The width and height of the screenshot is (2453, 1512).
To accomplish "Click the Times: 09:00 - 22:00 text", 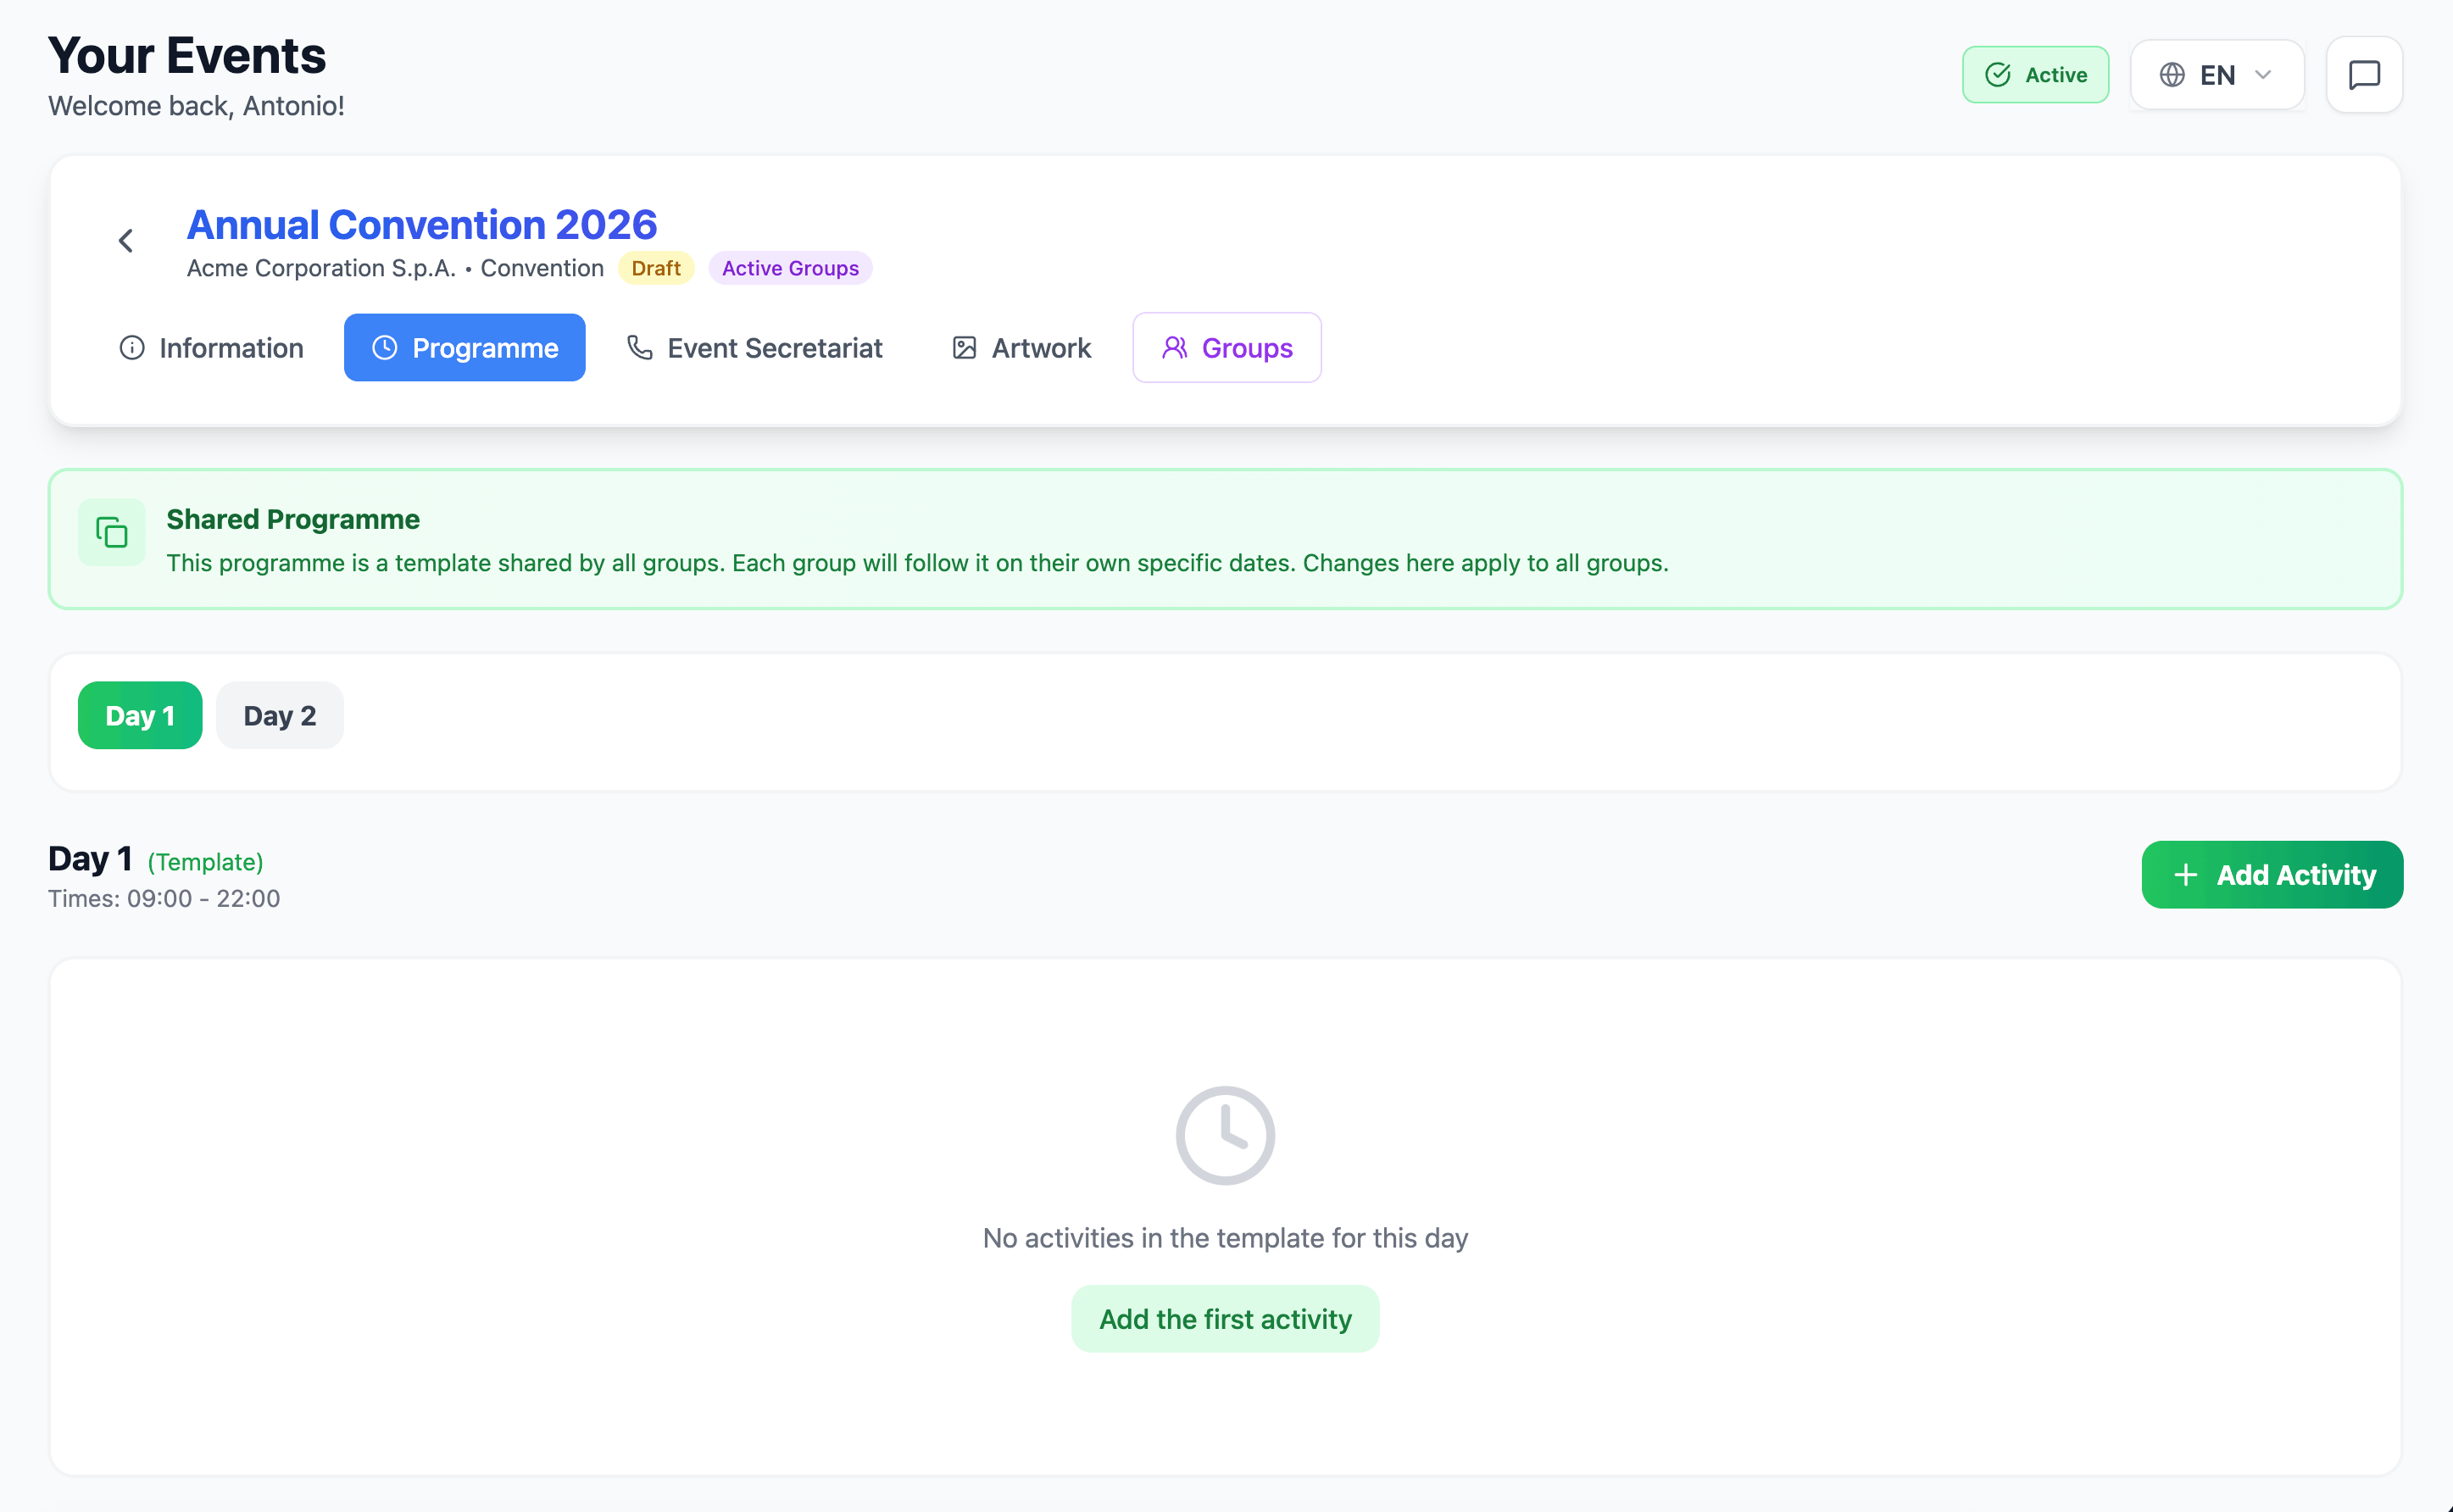I will [164, 898].
